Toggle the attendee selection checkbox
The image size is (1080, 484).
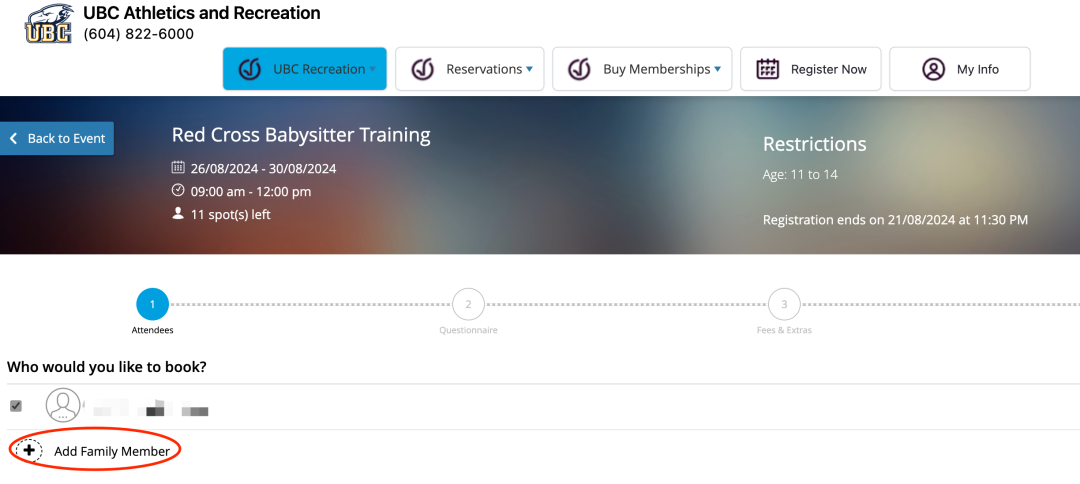(x=16, y=406)
